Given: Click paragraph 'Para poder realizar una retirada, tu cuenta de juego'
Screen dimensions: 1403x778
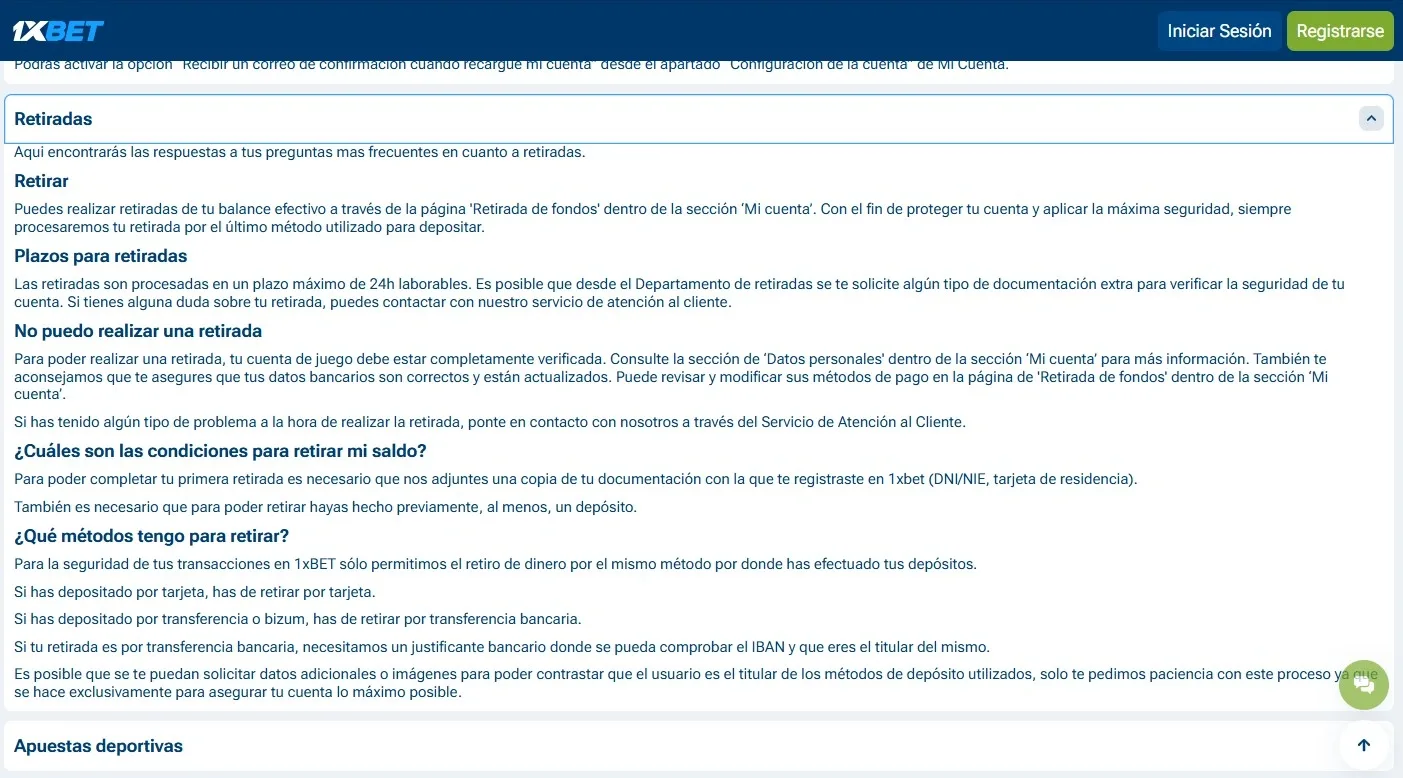Looking at the screenshot, I should pyautogui.click(x=671, y=376).
